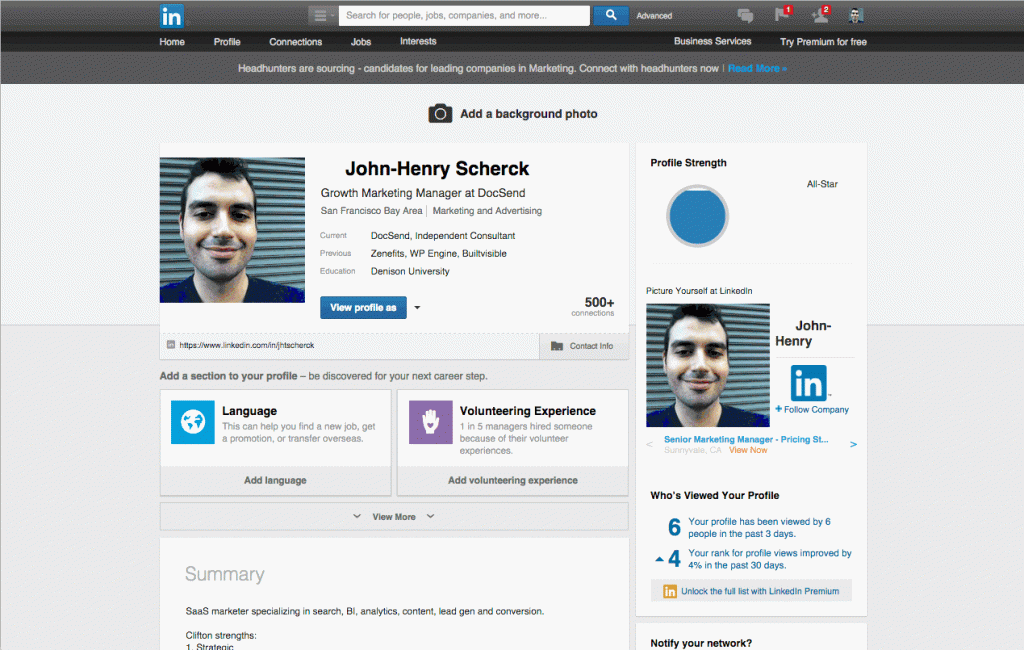1024x650 pixels.
Task: Open the Contact Info panel
Action: (x=584, y=346)
